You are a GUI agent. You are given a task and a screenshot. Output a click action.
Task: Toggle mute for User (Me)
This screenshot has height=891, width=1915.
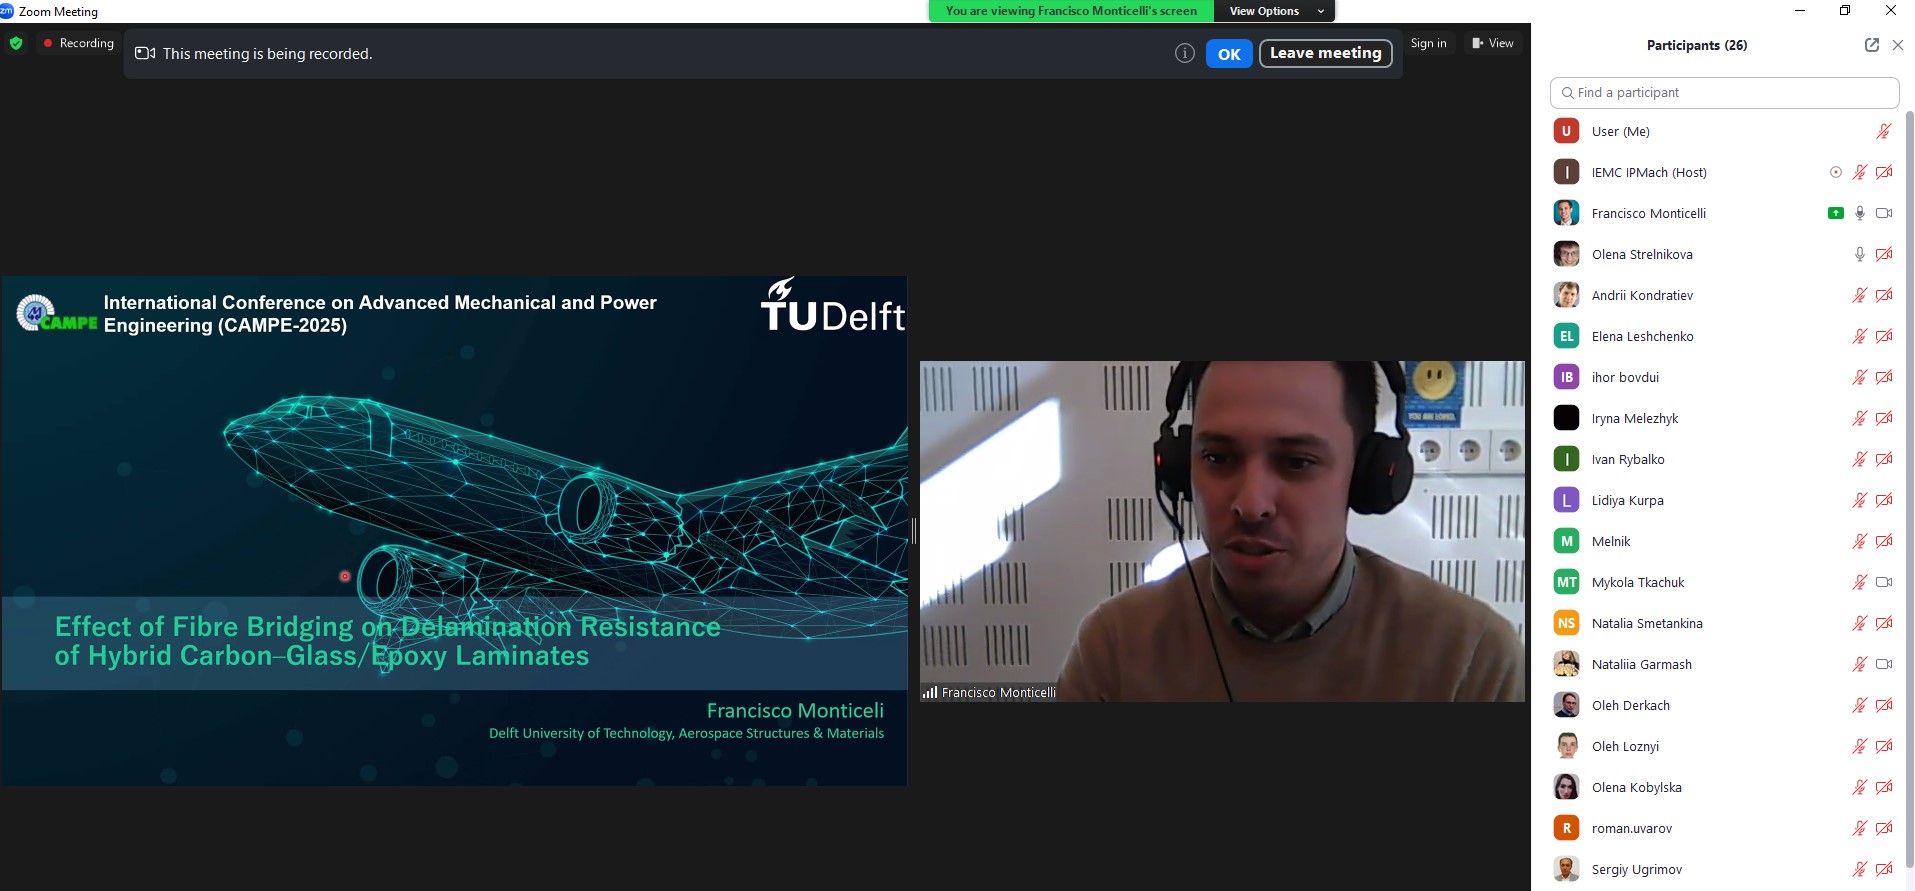point(1883,131)
